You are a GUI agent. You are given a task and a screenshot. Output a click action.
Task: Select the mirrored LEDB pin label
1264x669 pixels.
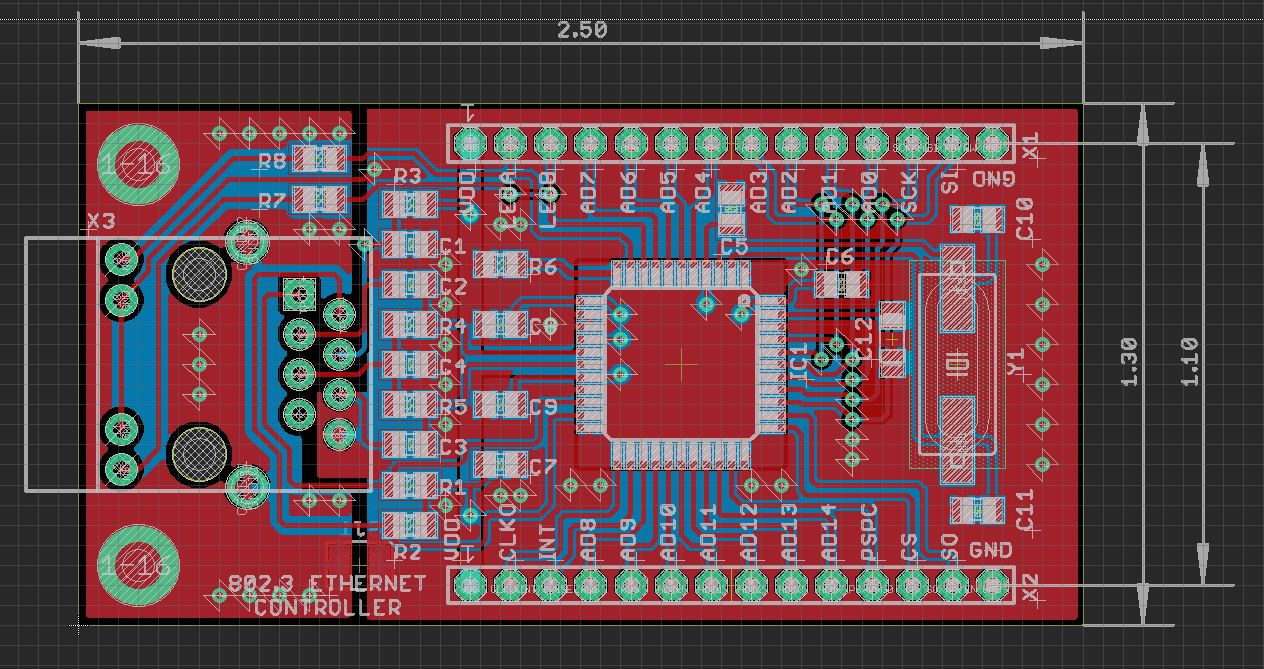pyautogui.click(x=548, y=198)
